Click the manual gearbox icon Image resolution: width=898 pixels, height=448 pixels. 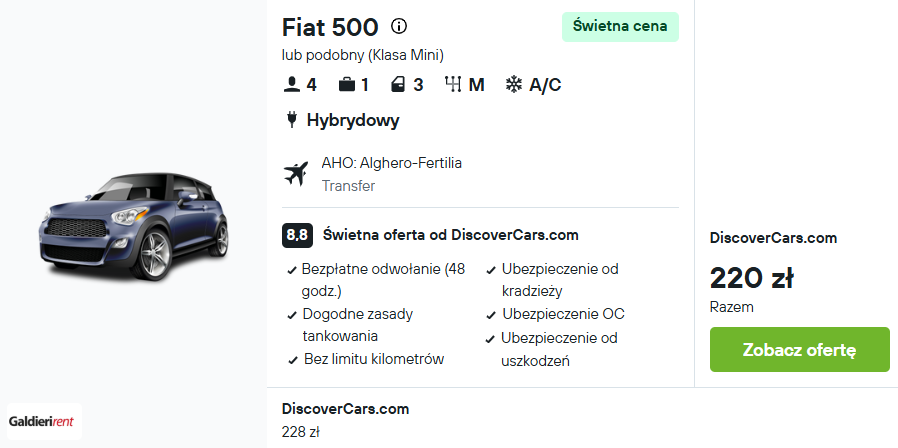[x=452, y=85]
